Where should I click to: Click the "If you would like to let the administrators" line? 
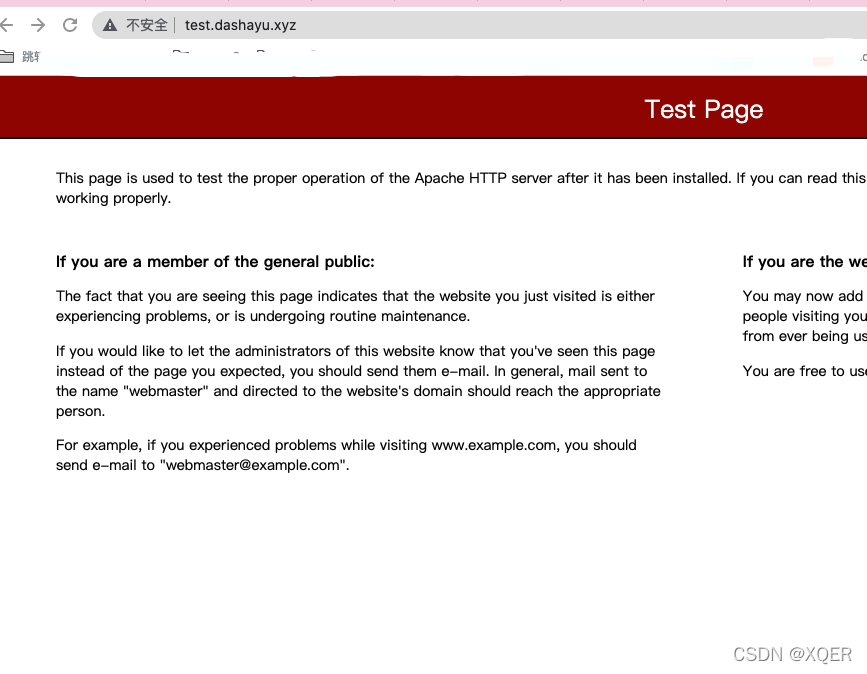[x=355, y=351]
